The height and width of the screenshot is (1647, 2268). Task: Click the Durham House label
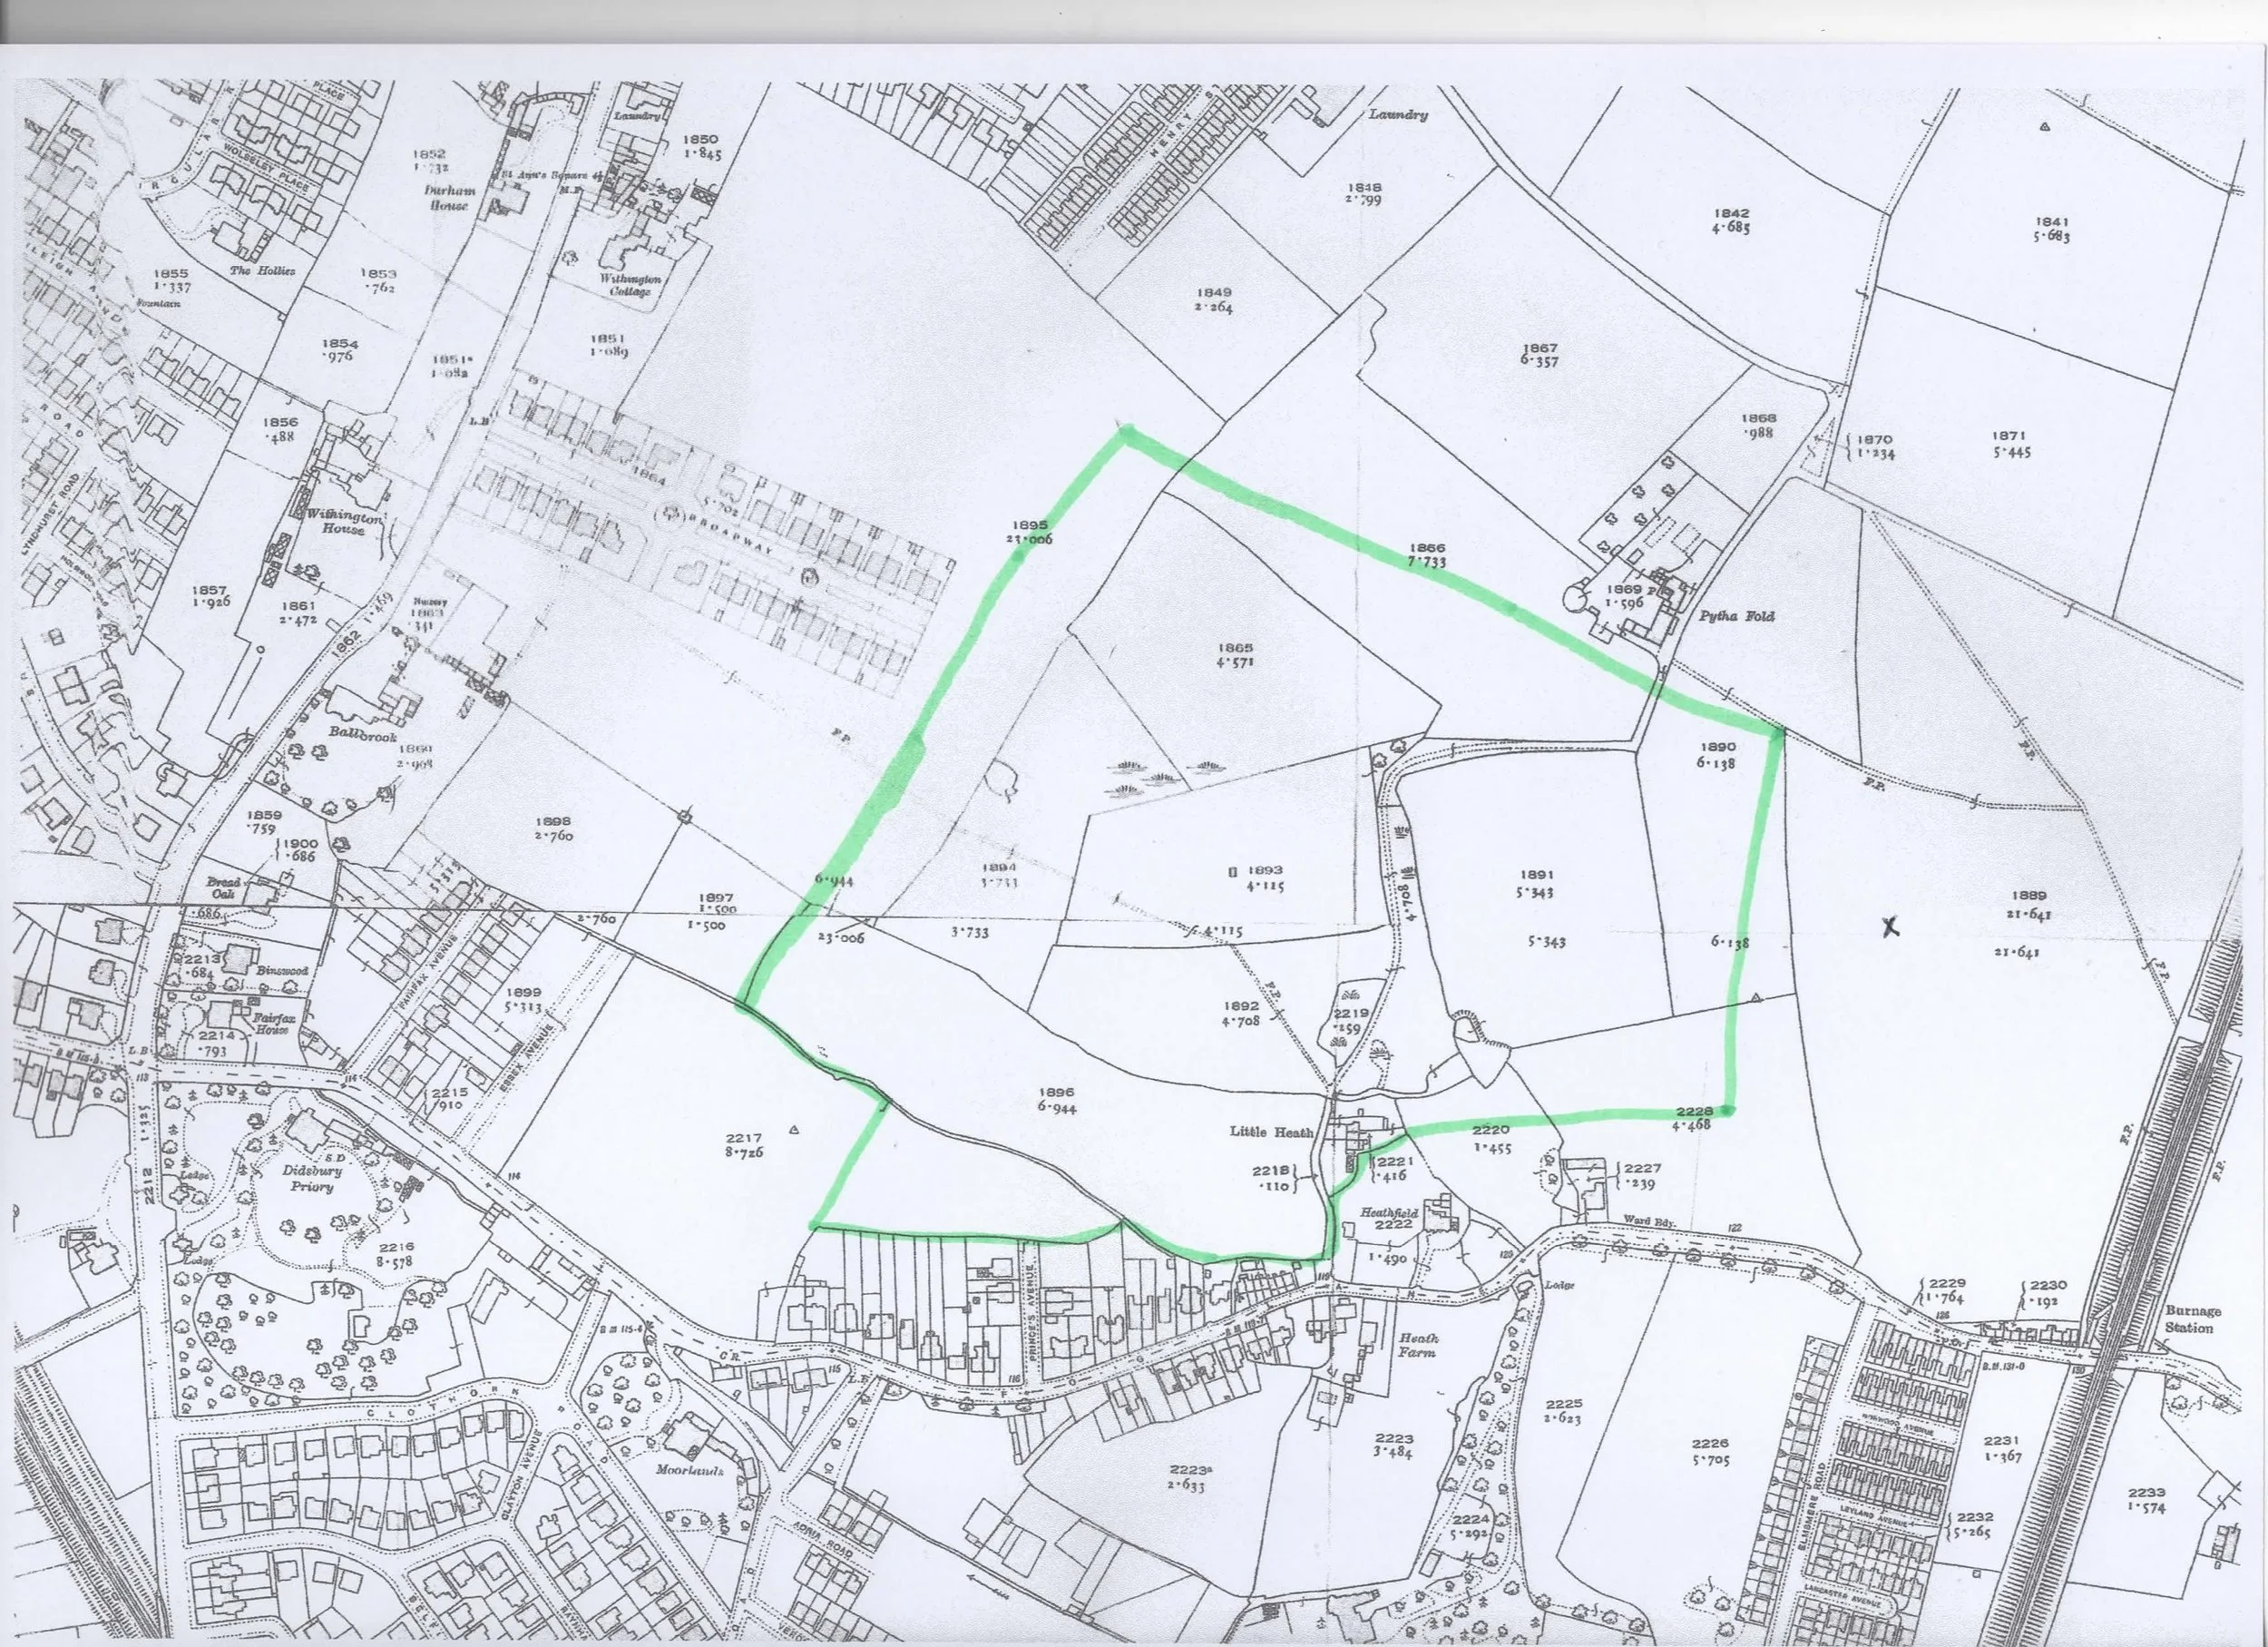point(450,196)
